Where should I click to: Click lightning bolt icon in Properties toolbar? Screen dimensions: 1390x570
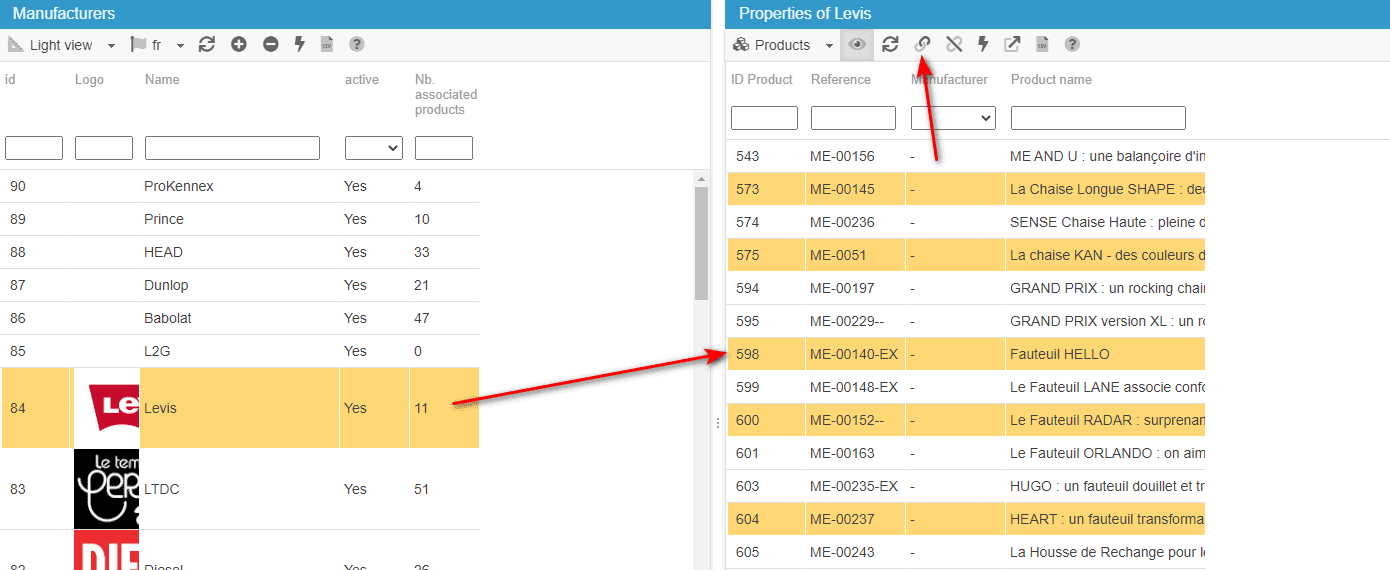983,44
